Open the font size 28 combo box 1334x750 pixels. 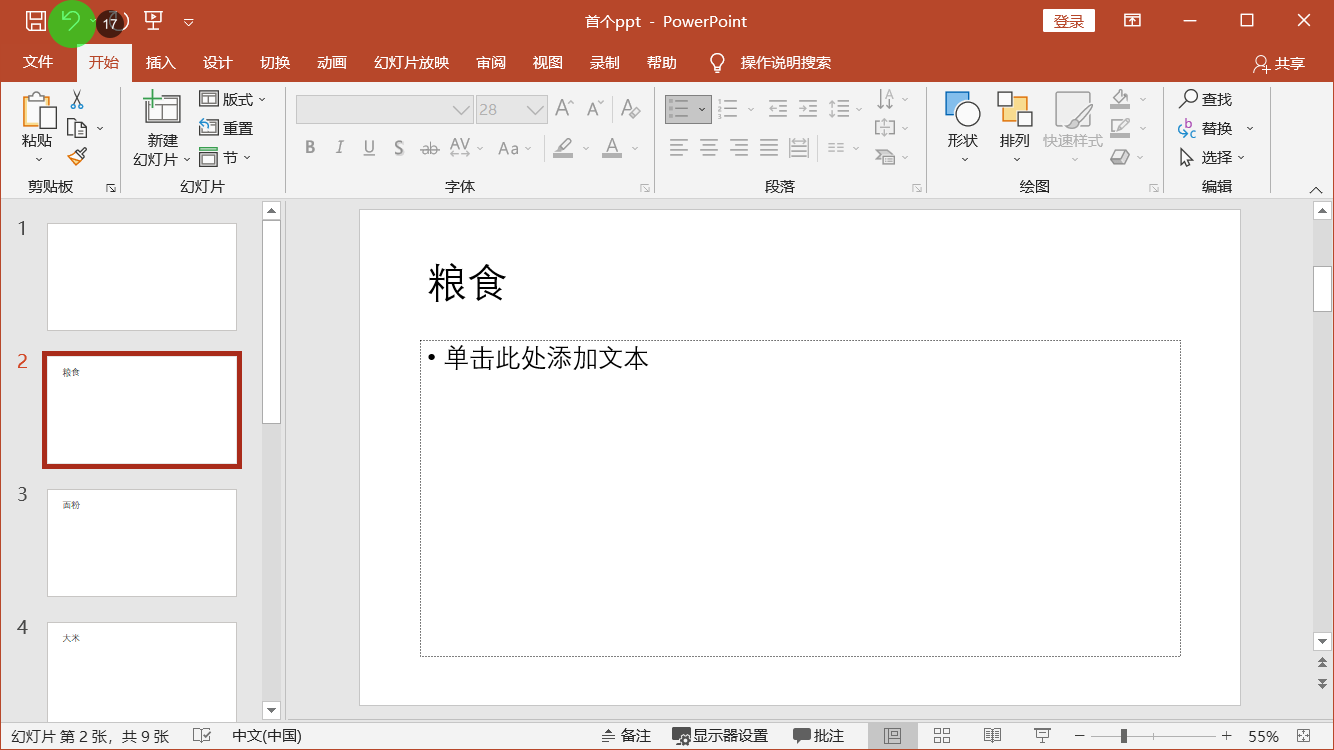point(511,109)
